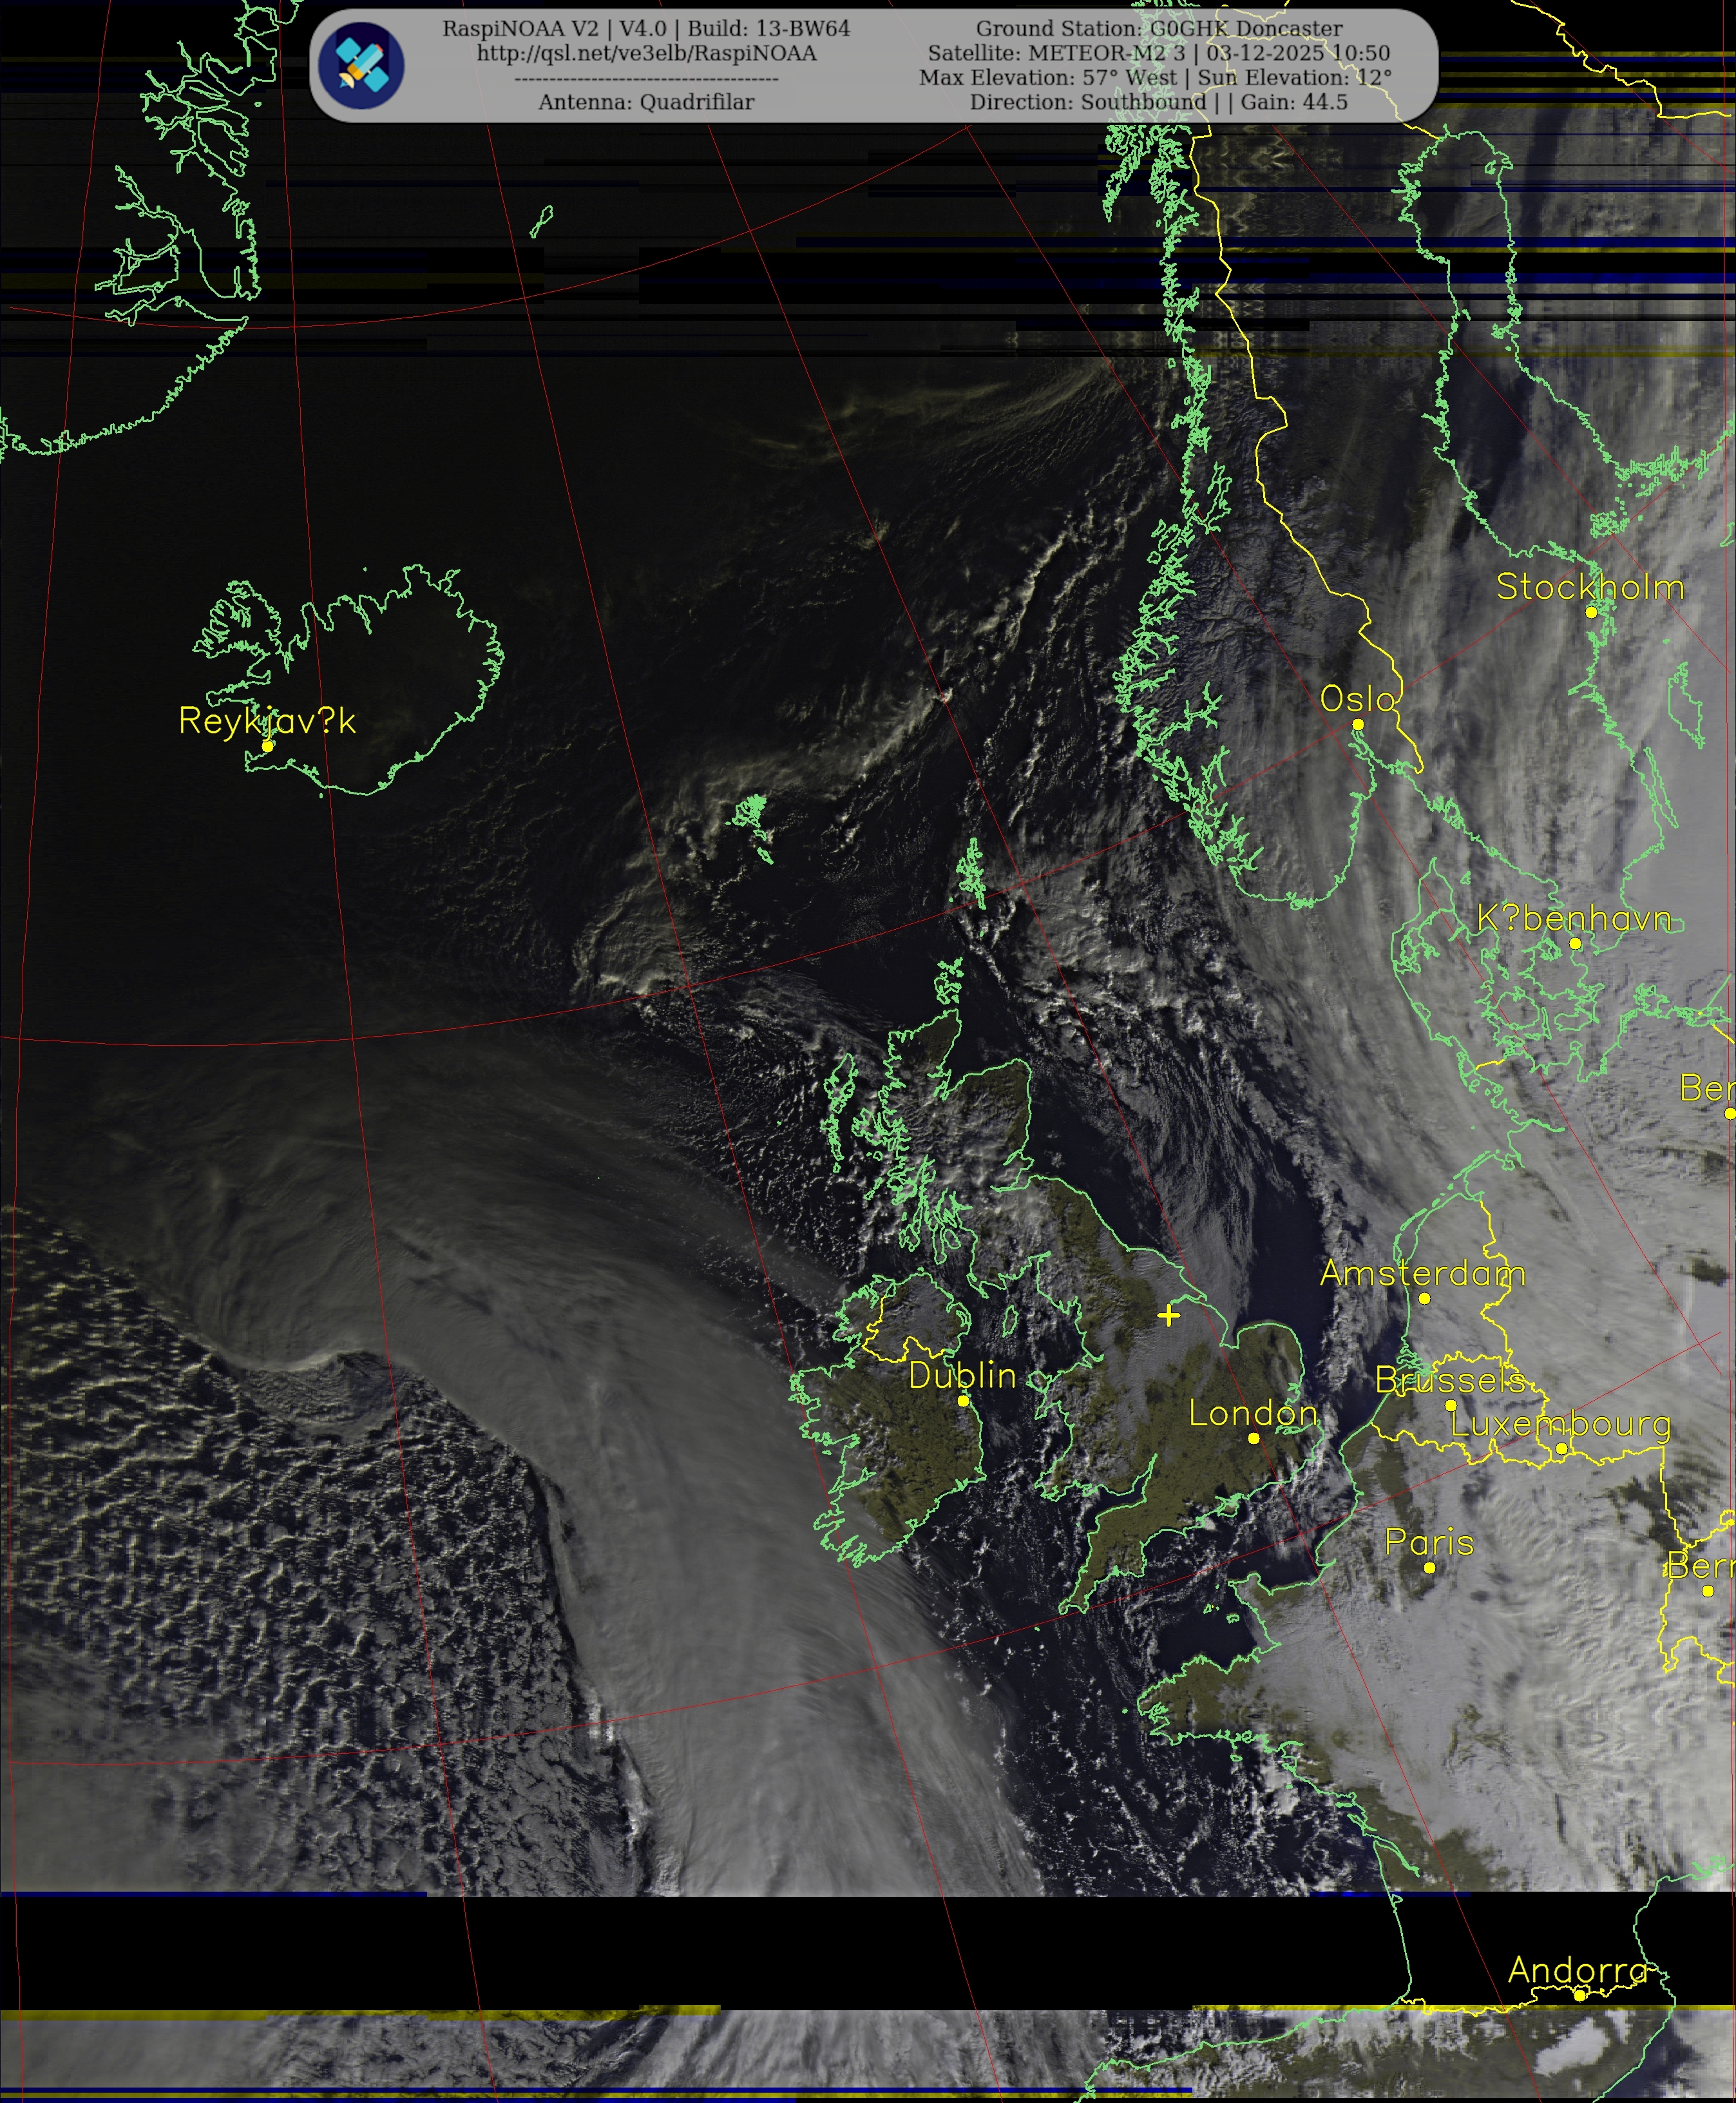
Task: Click the yellow cross ground station marker
Action: (x=1168, y=1315)
